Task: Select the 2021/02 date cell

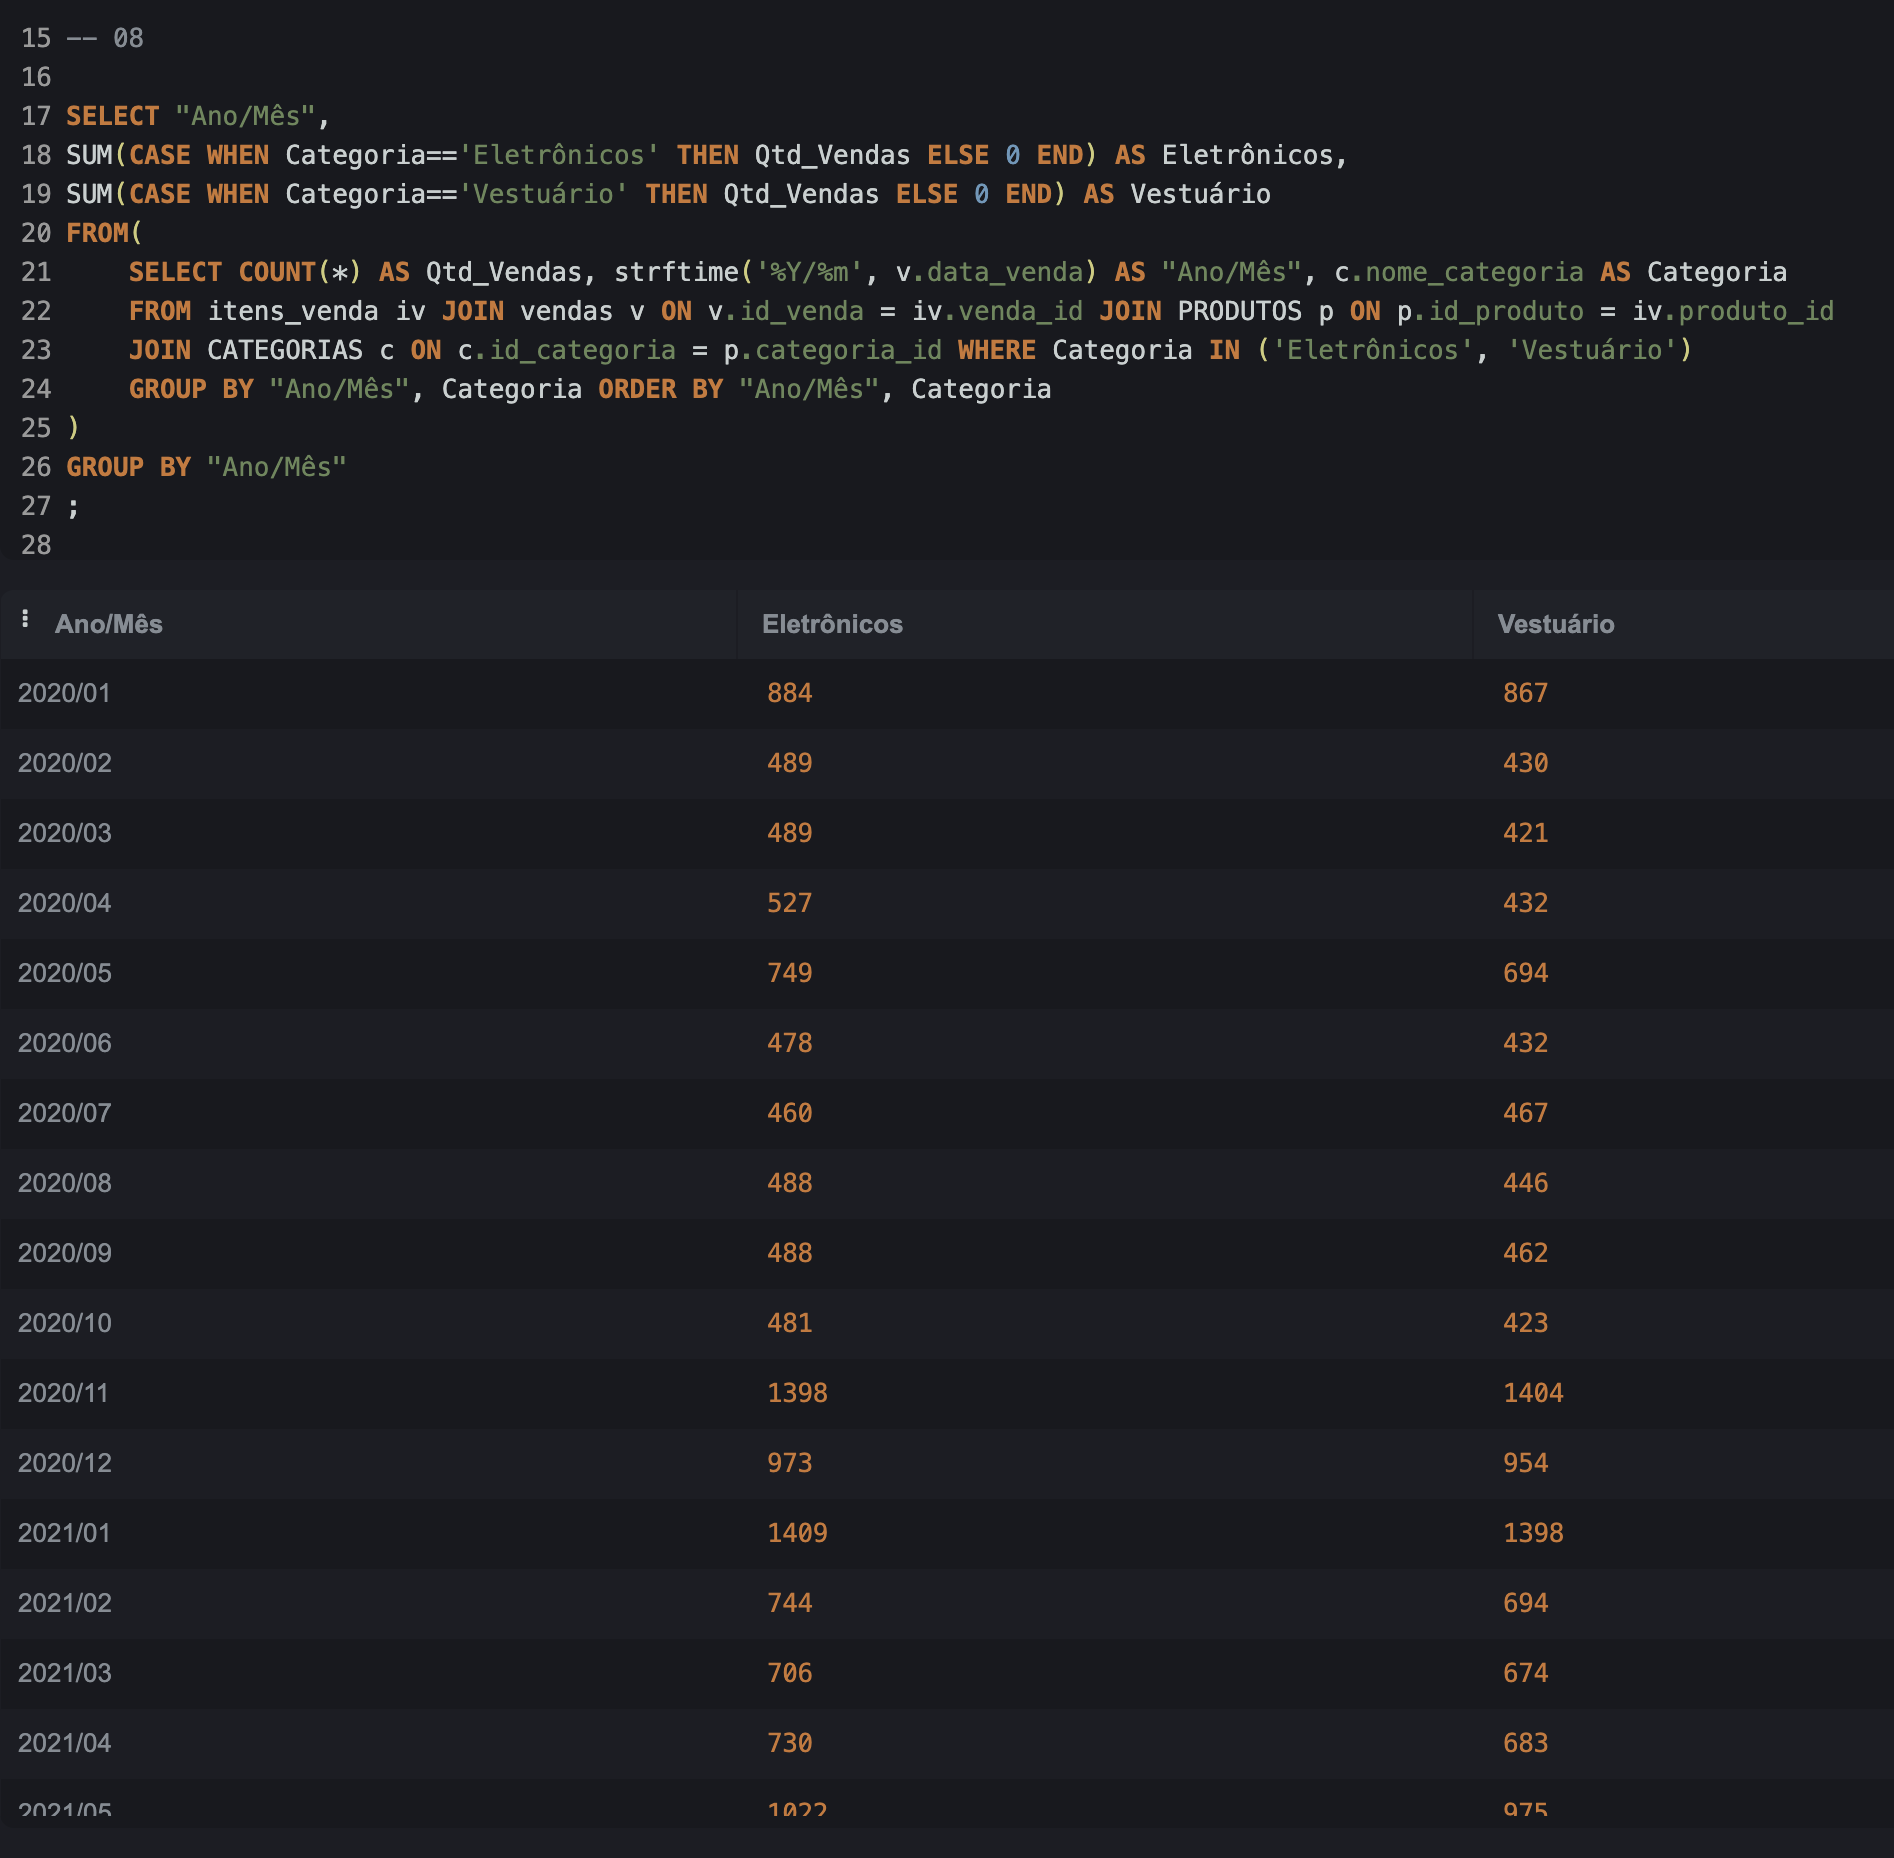Action: 65,1603
